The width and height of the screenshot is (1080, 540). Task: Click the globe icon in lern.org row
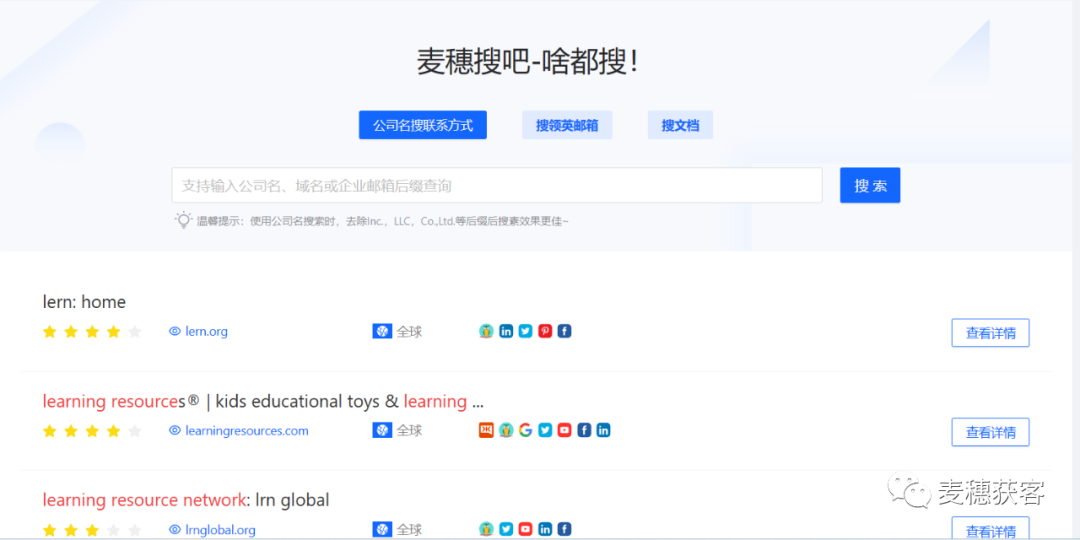(x=382, y=331)
